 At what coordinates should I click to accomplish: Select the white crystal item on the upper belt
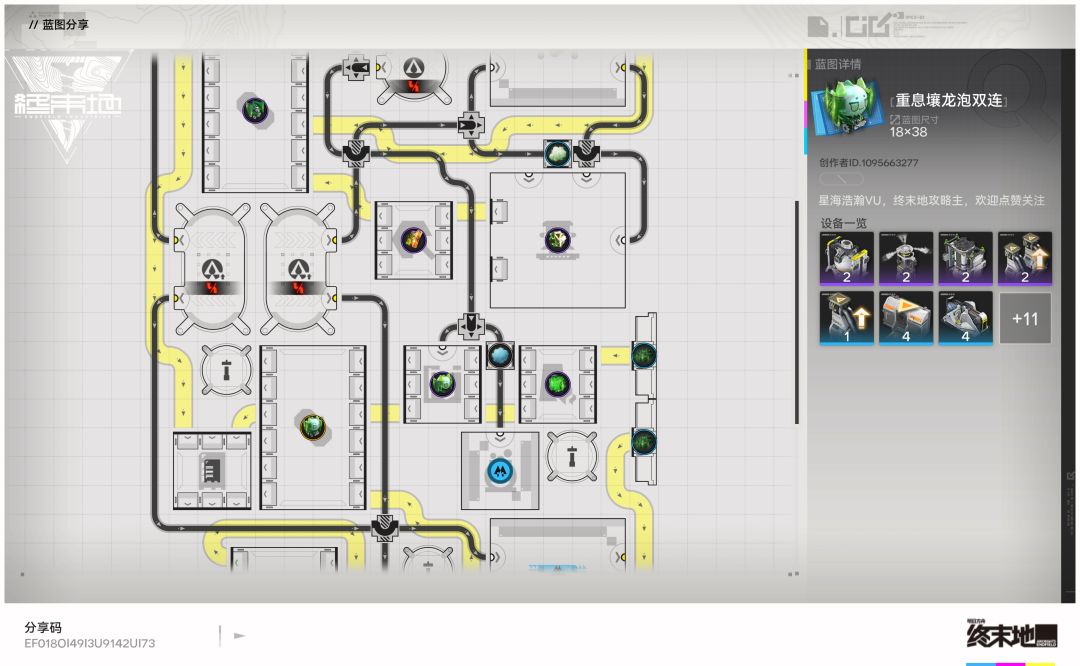557,153
